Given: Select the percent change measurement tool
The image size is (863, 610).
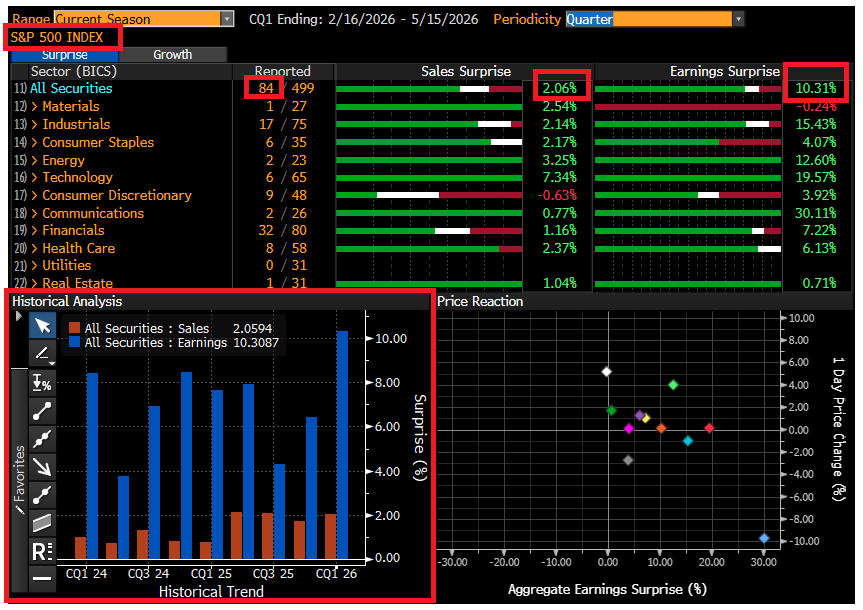Looking at the screenshot, I should 42,382.
